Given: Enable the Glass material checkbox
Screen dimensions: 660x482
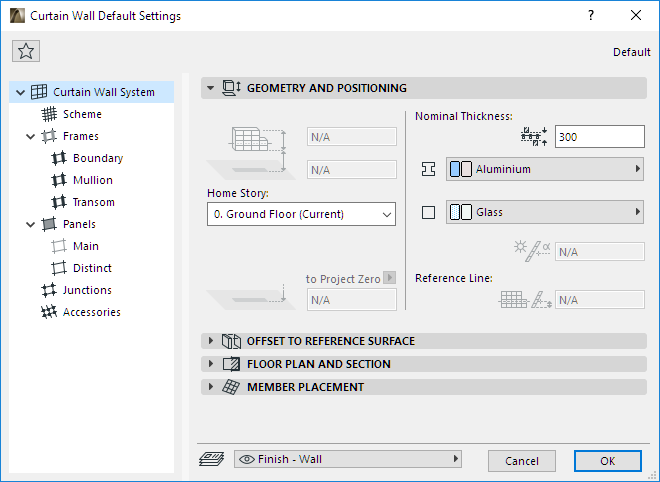Looking at the screenshot, I should coord(429,212).
